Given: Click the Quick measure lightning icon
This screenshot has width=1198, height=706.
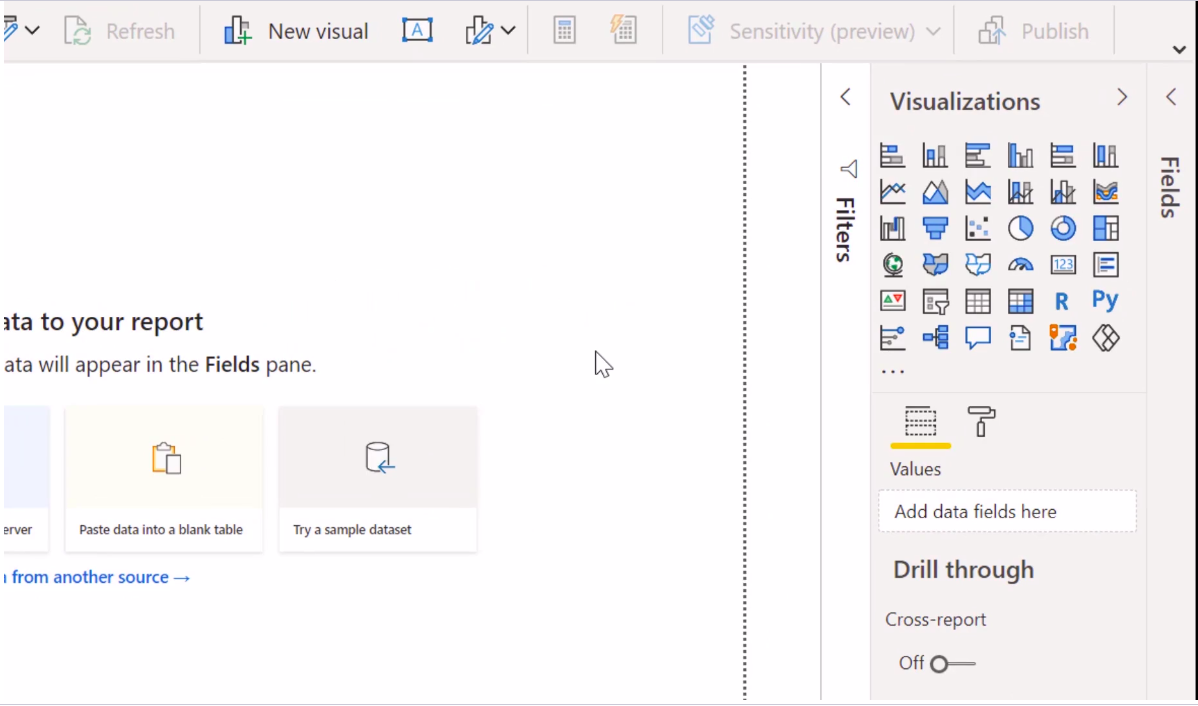Looking at the screenshot, I should point(623,31).
